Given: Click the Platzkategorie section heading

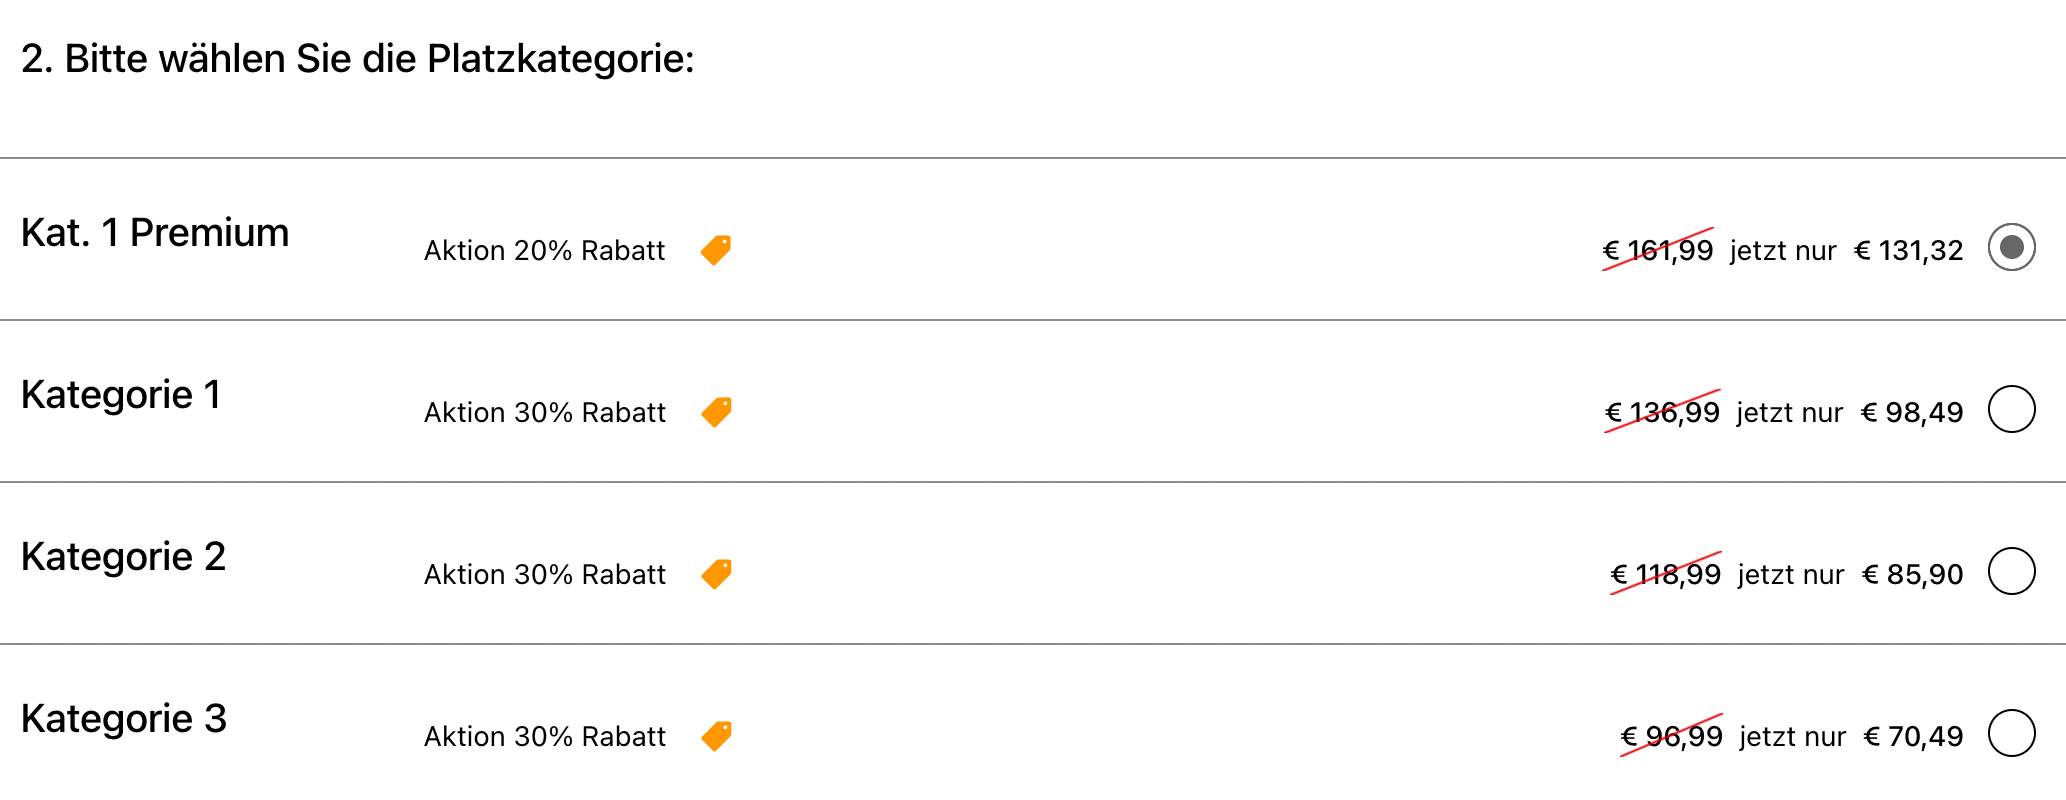Looking at the screenshot, I should [x=357, y=59].
